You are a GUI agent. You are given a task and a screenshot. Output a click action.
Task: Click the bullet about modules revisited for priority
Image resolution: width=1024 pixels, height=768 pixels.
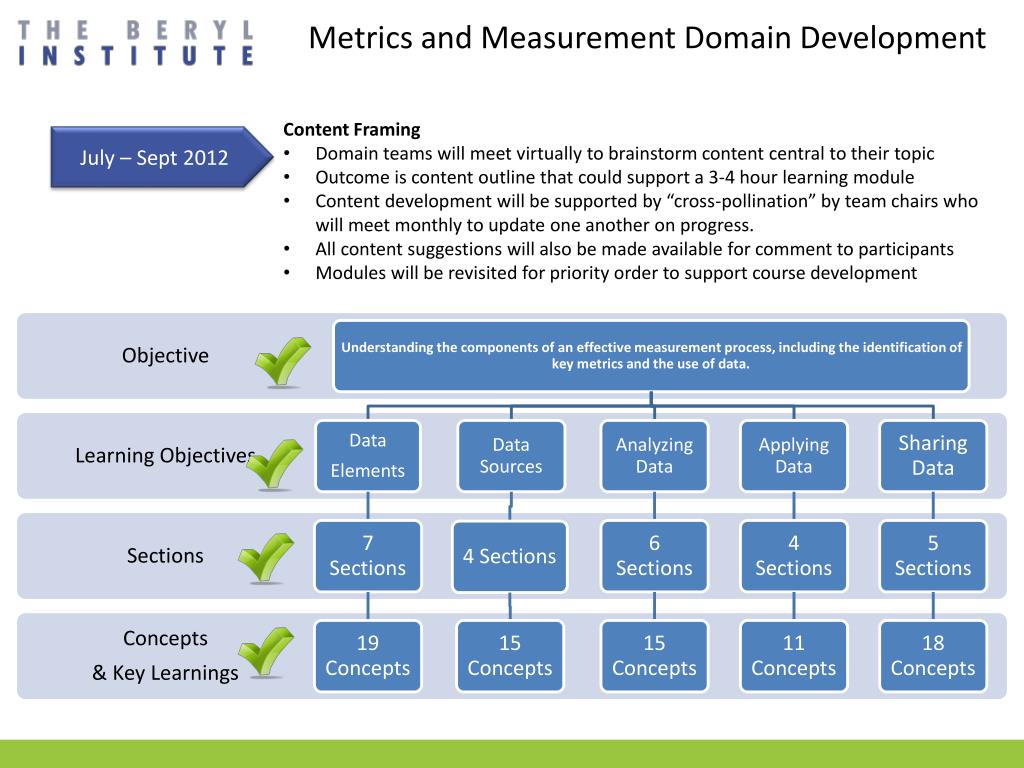(616, 273)
